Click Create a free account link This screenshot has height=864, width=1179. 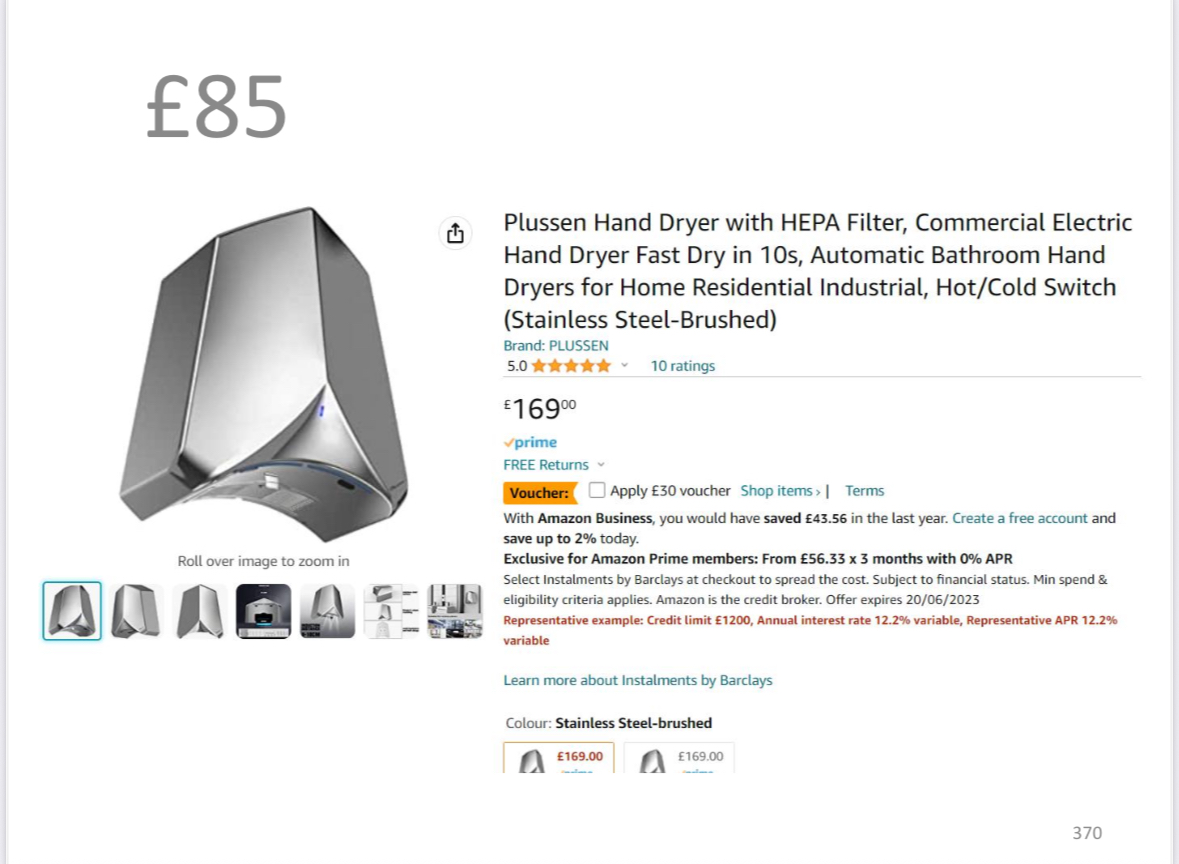click(x=1019, y=518)
